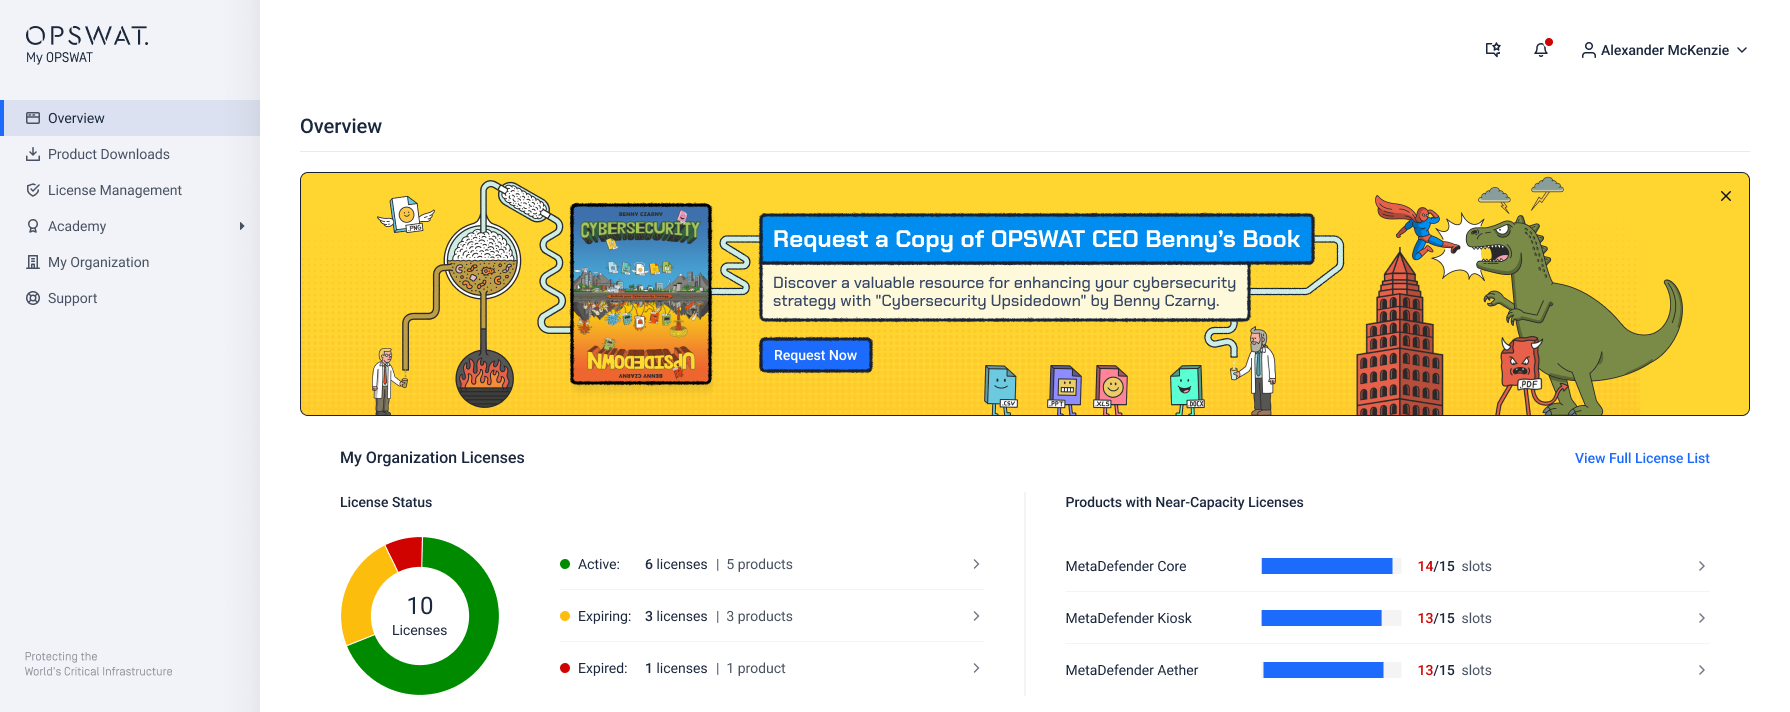Click '13/15 slots' for MetaDefender Kiosk
The image size is (1790, 712).
point(1454,618)
